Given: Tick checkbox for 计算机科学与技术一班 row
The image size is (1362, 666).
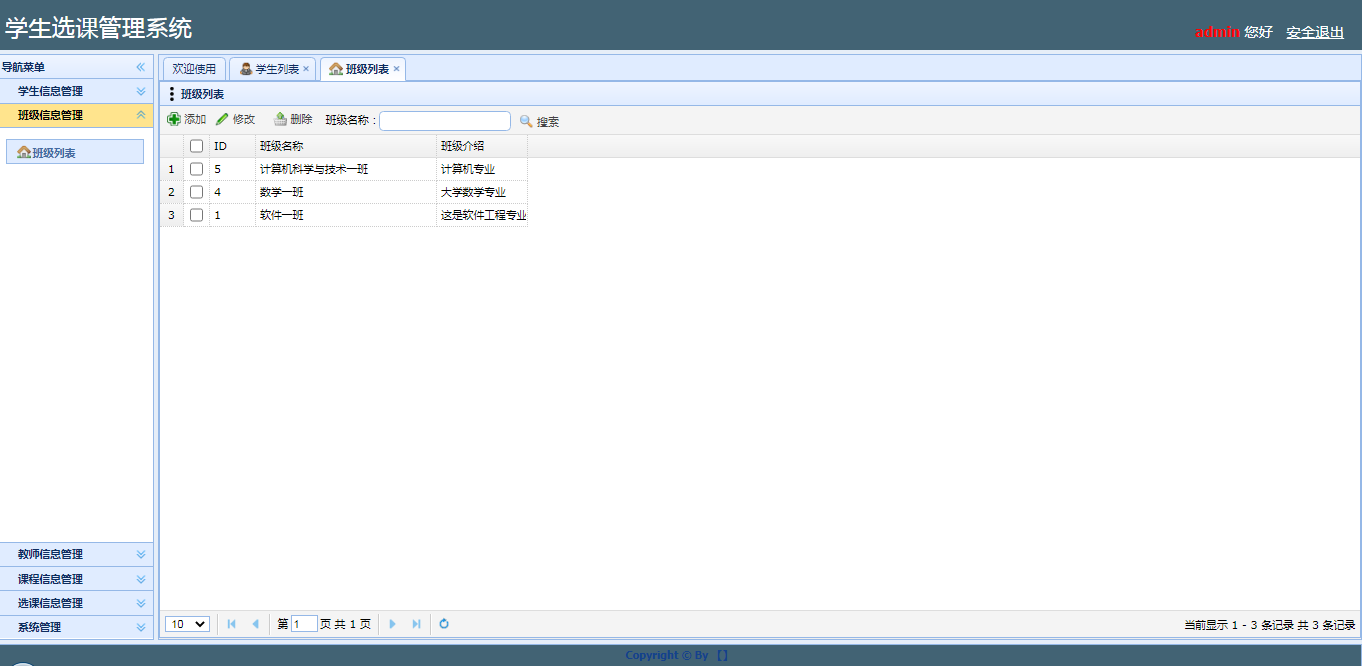Looking at the screenshot, I should point(196,169).
